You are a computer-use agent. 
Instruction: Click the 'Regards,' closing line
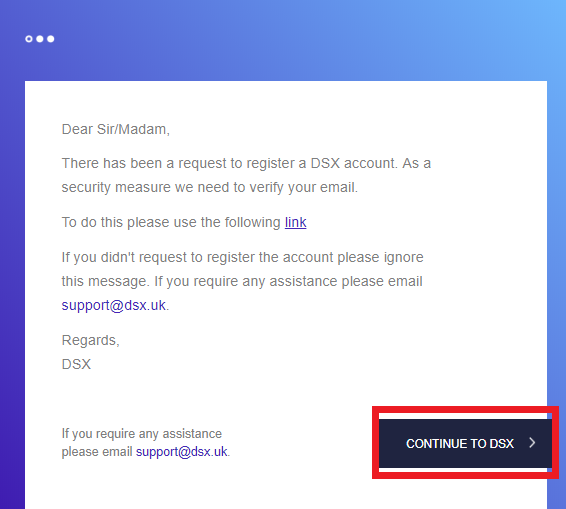point(90,340)
